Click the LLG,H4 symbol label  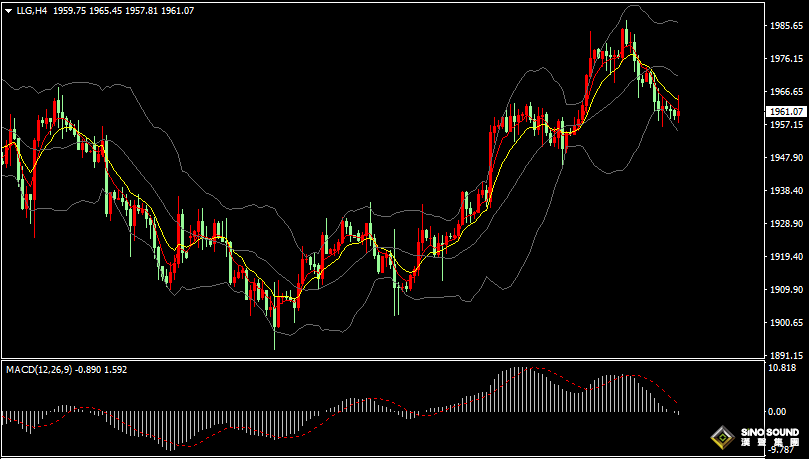[32, 10]
